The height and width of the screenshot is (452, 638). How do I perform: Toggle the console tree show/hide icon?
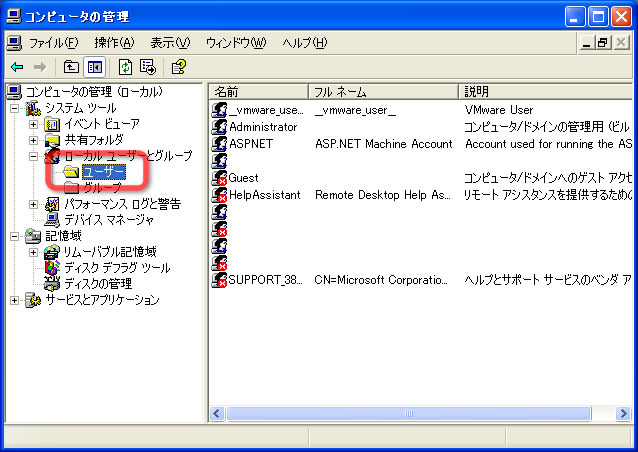[94, 67]
